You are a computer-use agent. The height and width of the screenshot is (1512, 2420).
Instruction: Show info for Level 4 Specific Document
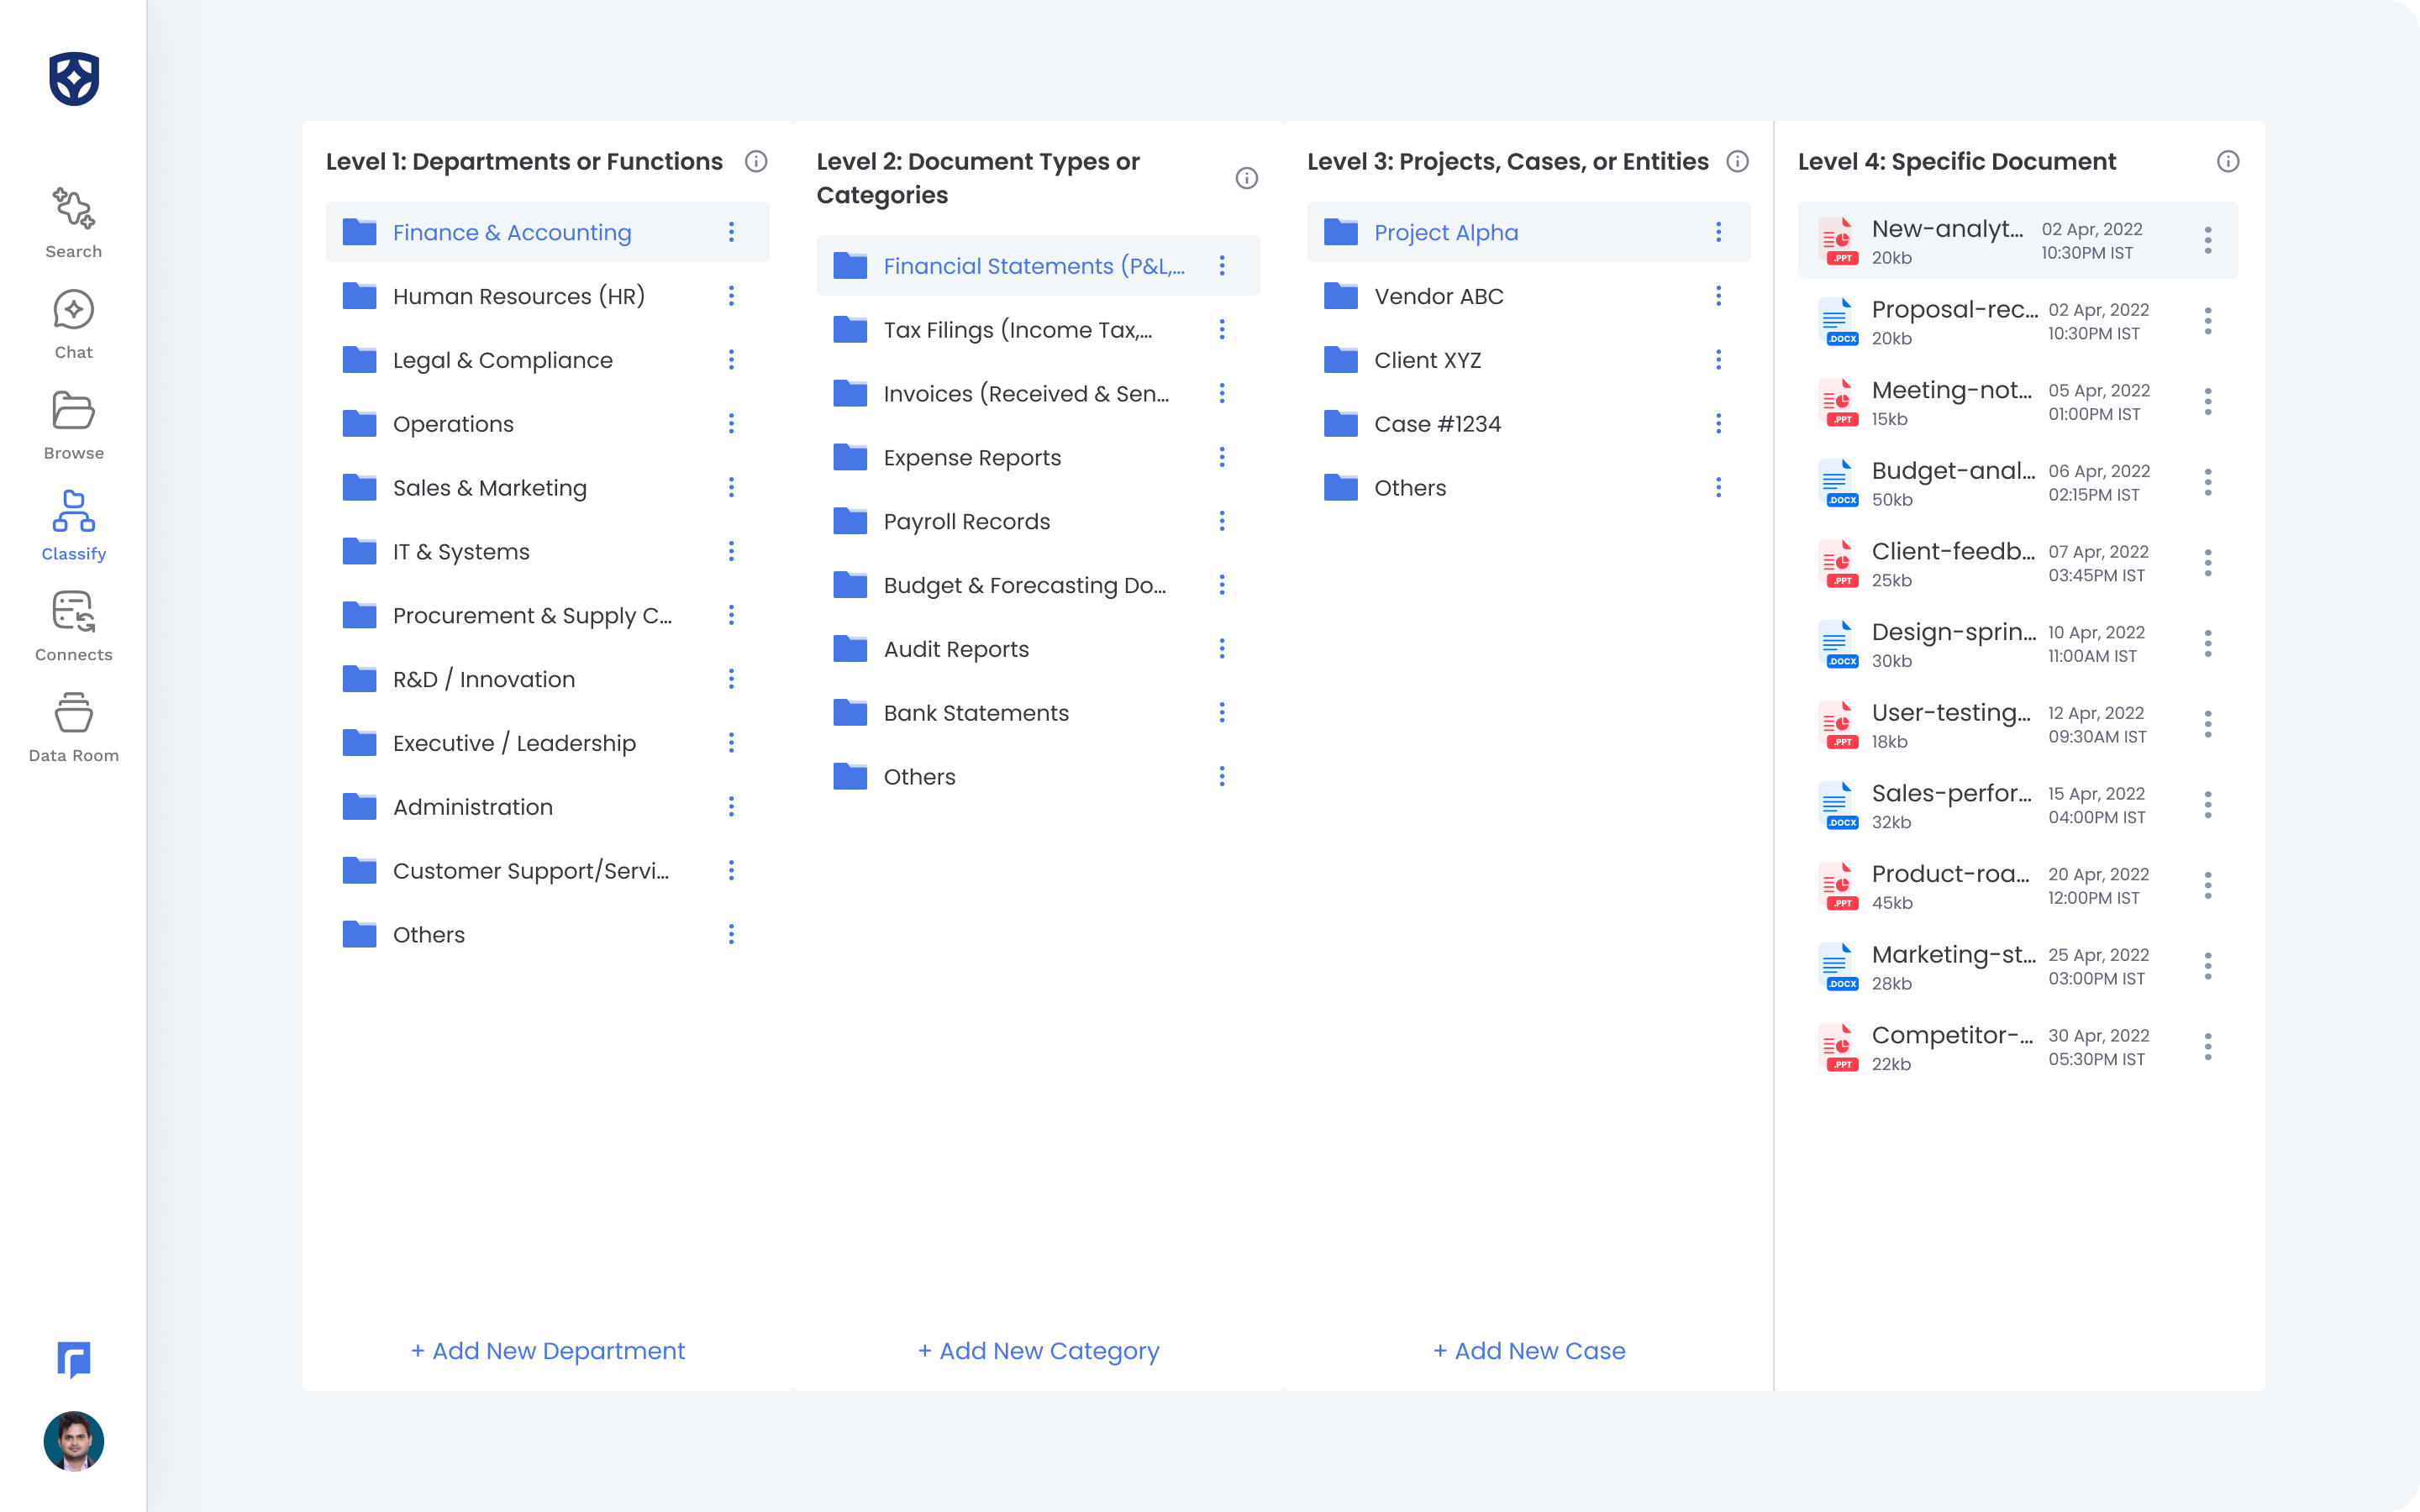click(2228, 161)
